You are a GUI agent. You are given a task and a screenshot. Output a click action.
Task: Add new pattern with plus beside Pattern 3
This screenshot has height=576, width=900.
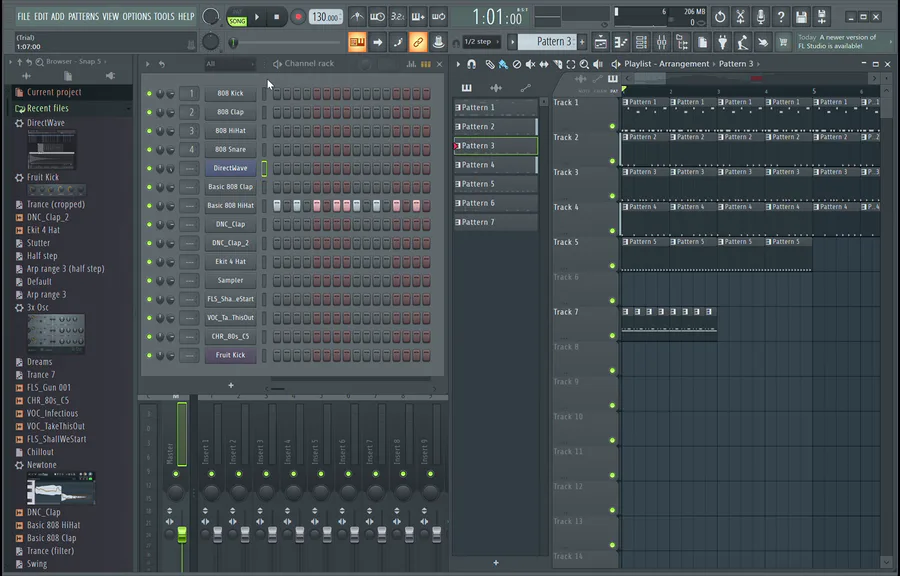click(582, 41)
